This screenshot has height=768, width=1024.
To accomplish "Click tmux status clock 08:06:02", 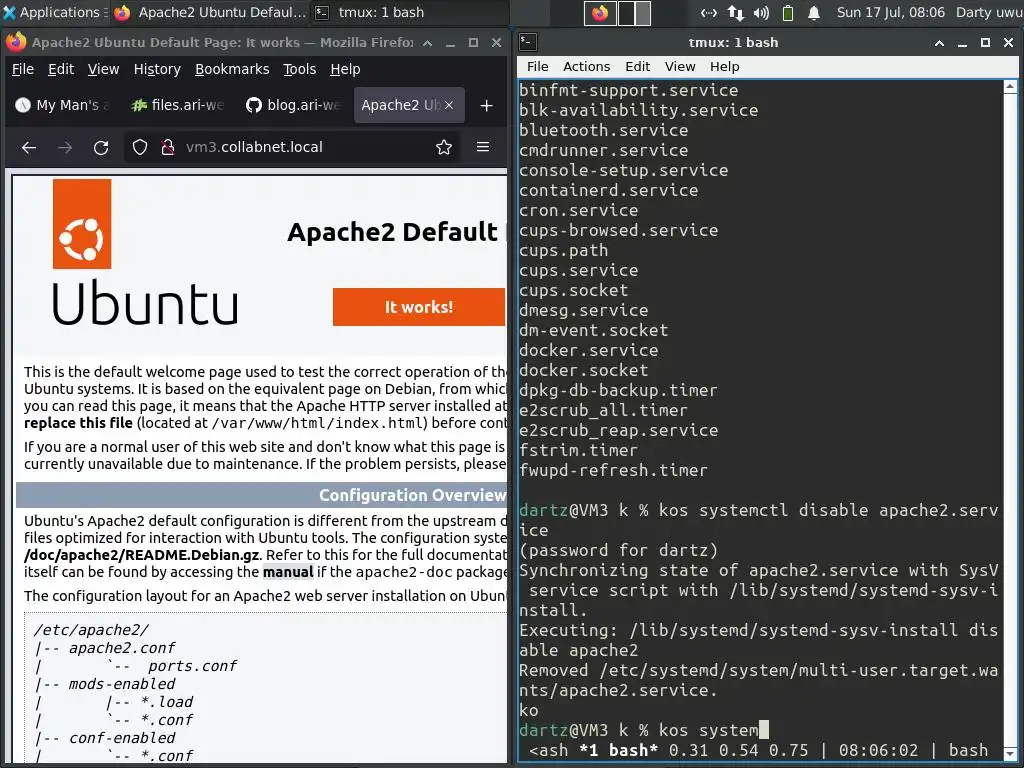I will [878, 750].
